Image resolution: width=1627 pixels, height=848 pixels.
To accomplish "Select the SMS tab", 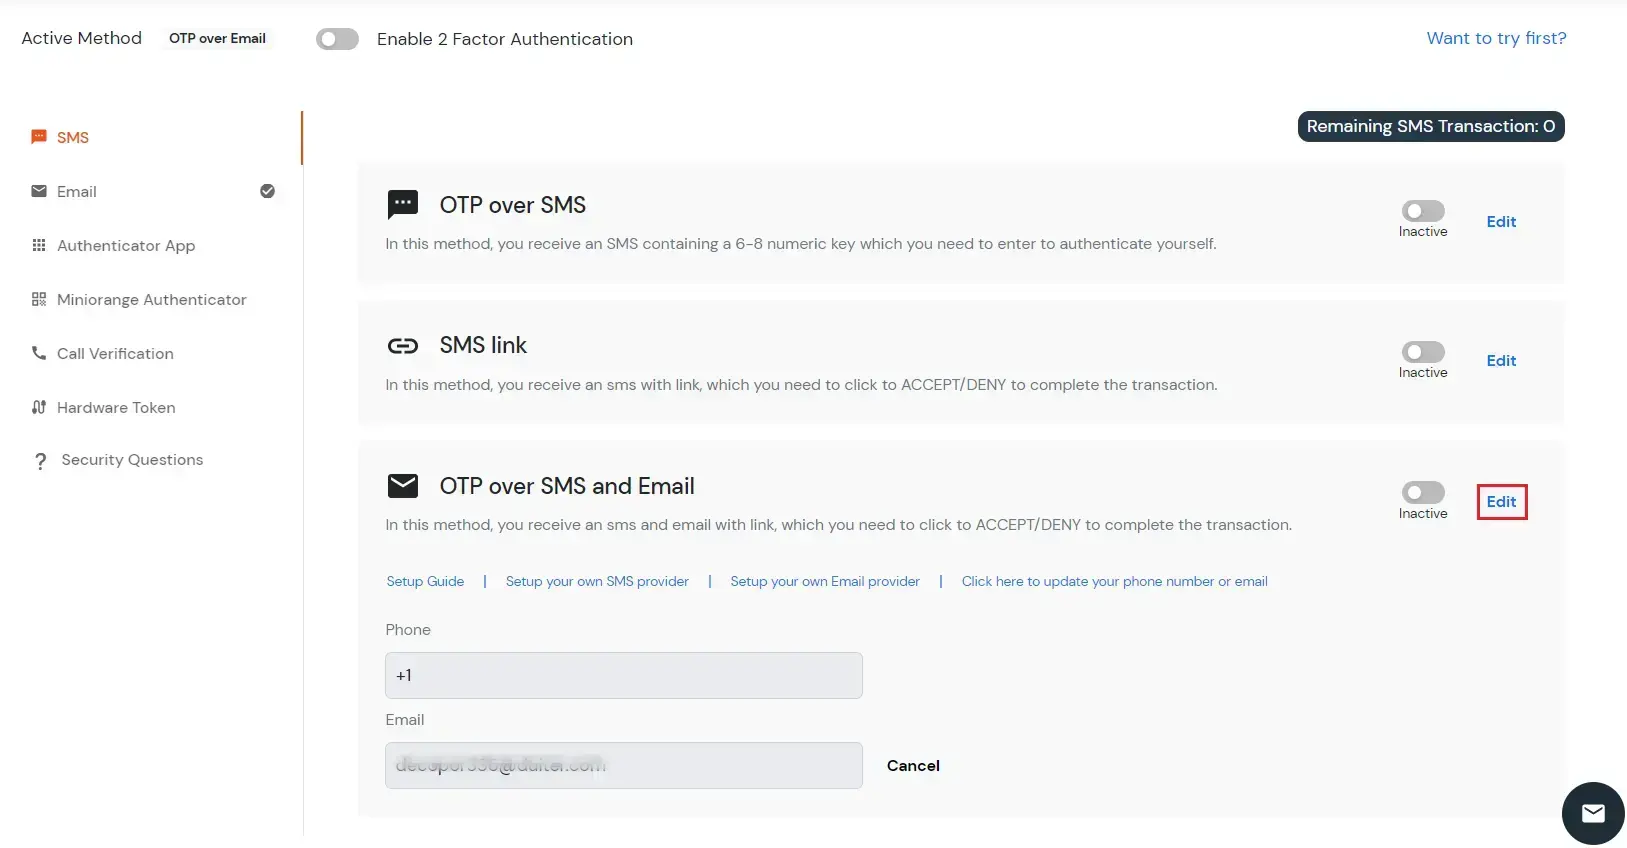I will click(x=72, y=137).
